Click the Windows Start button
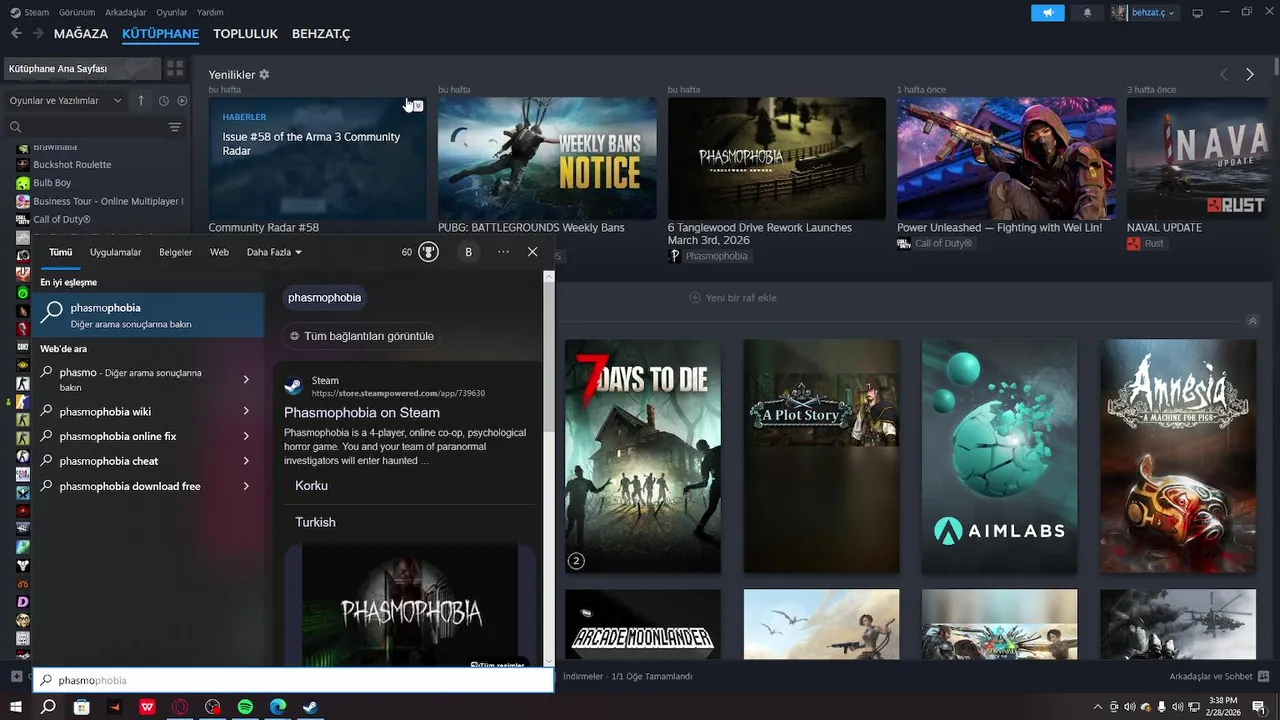 15,707
